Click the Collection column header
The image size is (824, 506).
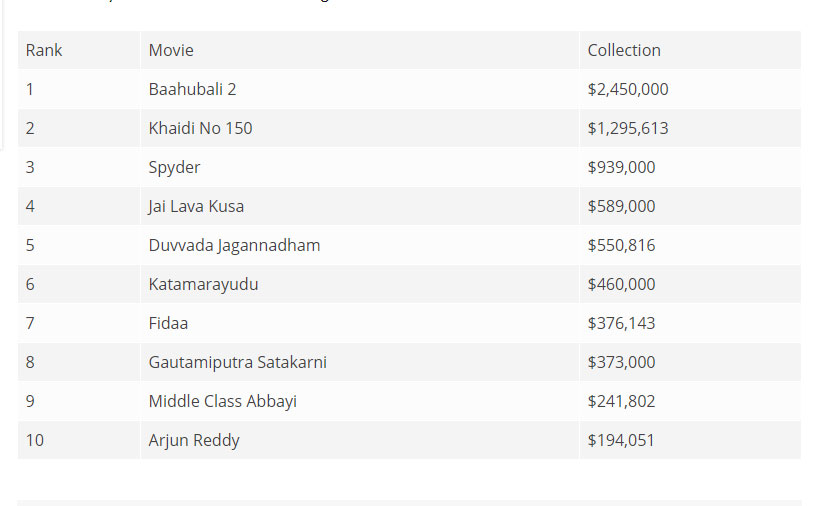[x=690, y=50]
